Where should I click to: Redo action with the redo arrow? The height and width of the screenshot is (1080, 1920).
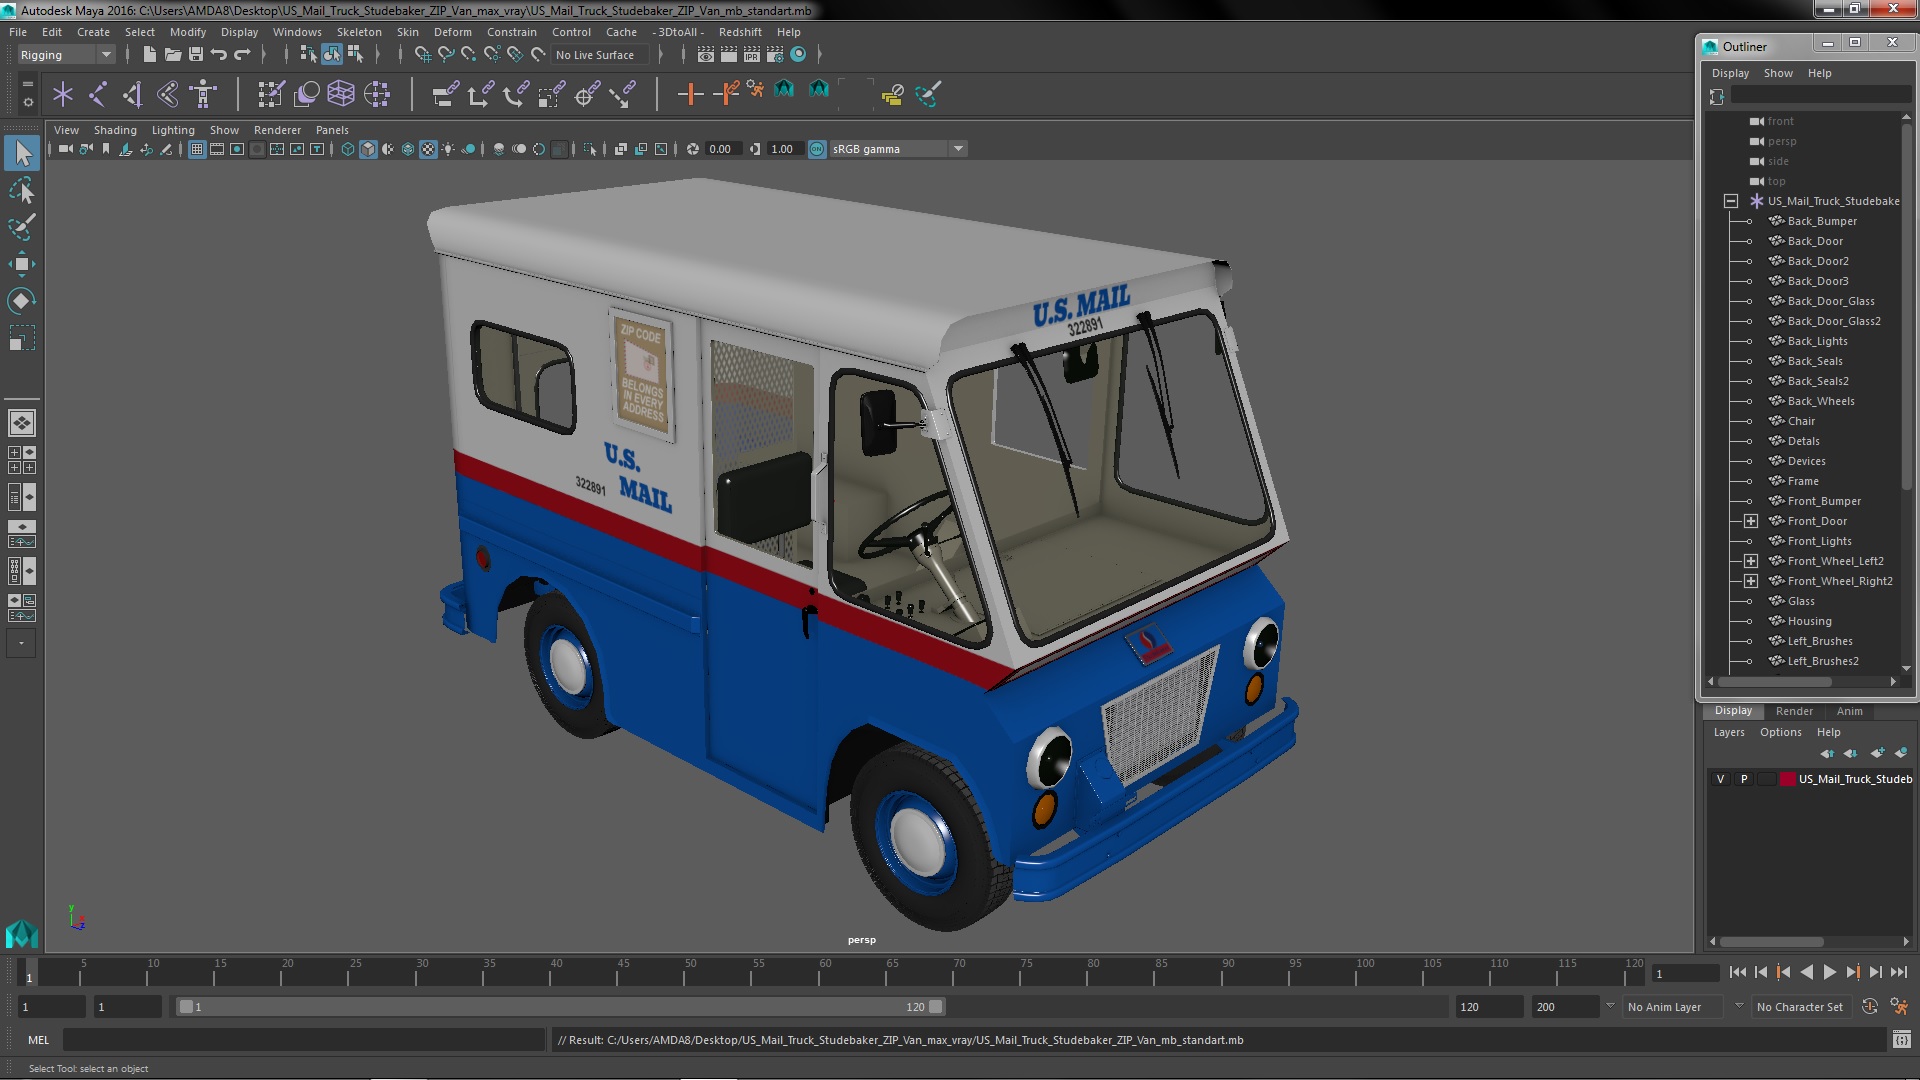coord(242,55)
